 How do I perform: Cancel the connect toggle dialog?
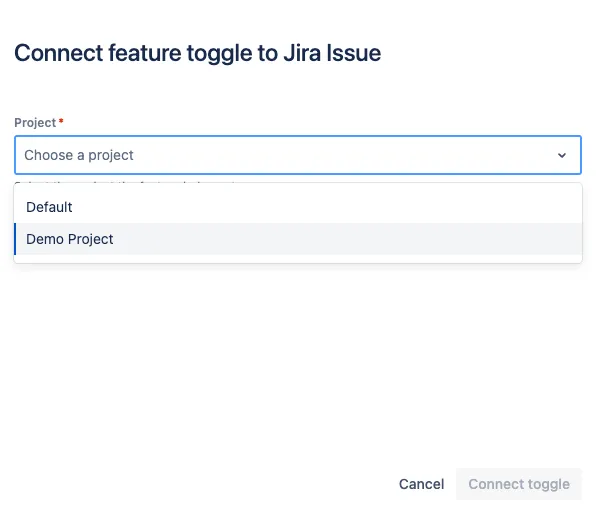pos(421,484)
